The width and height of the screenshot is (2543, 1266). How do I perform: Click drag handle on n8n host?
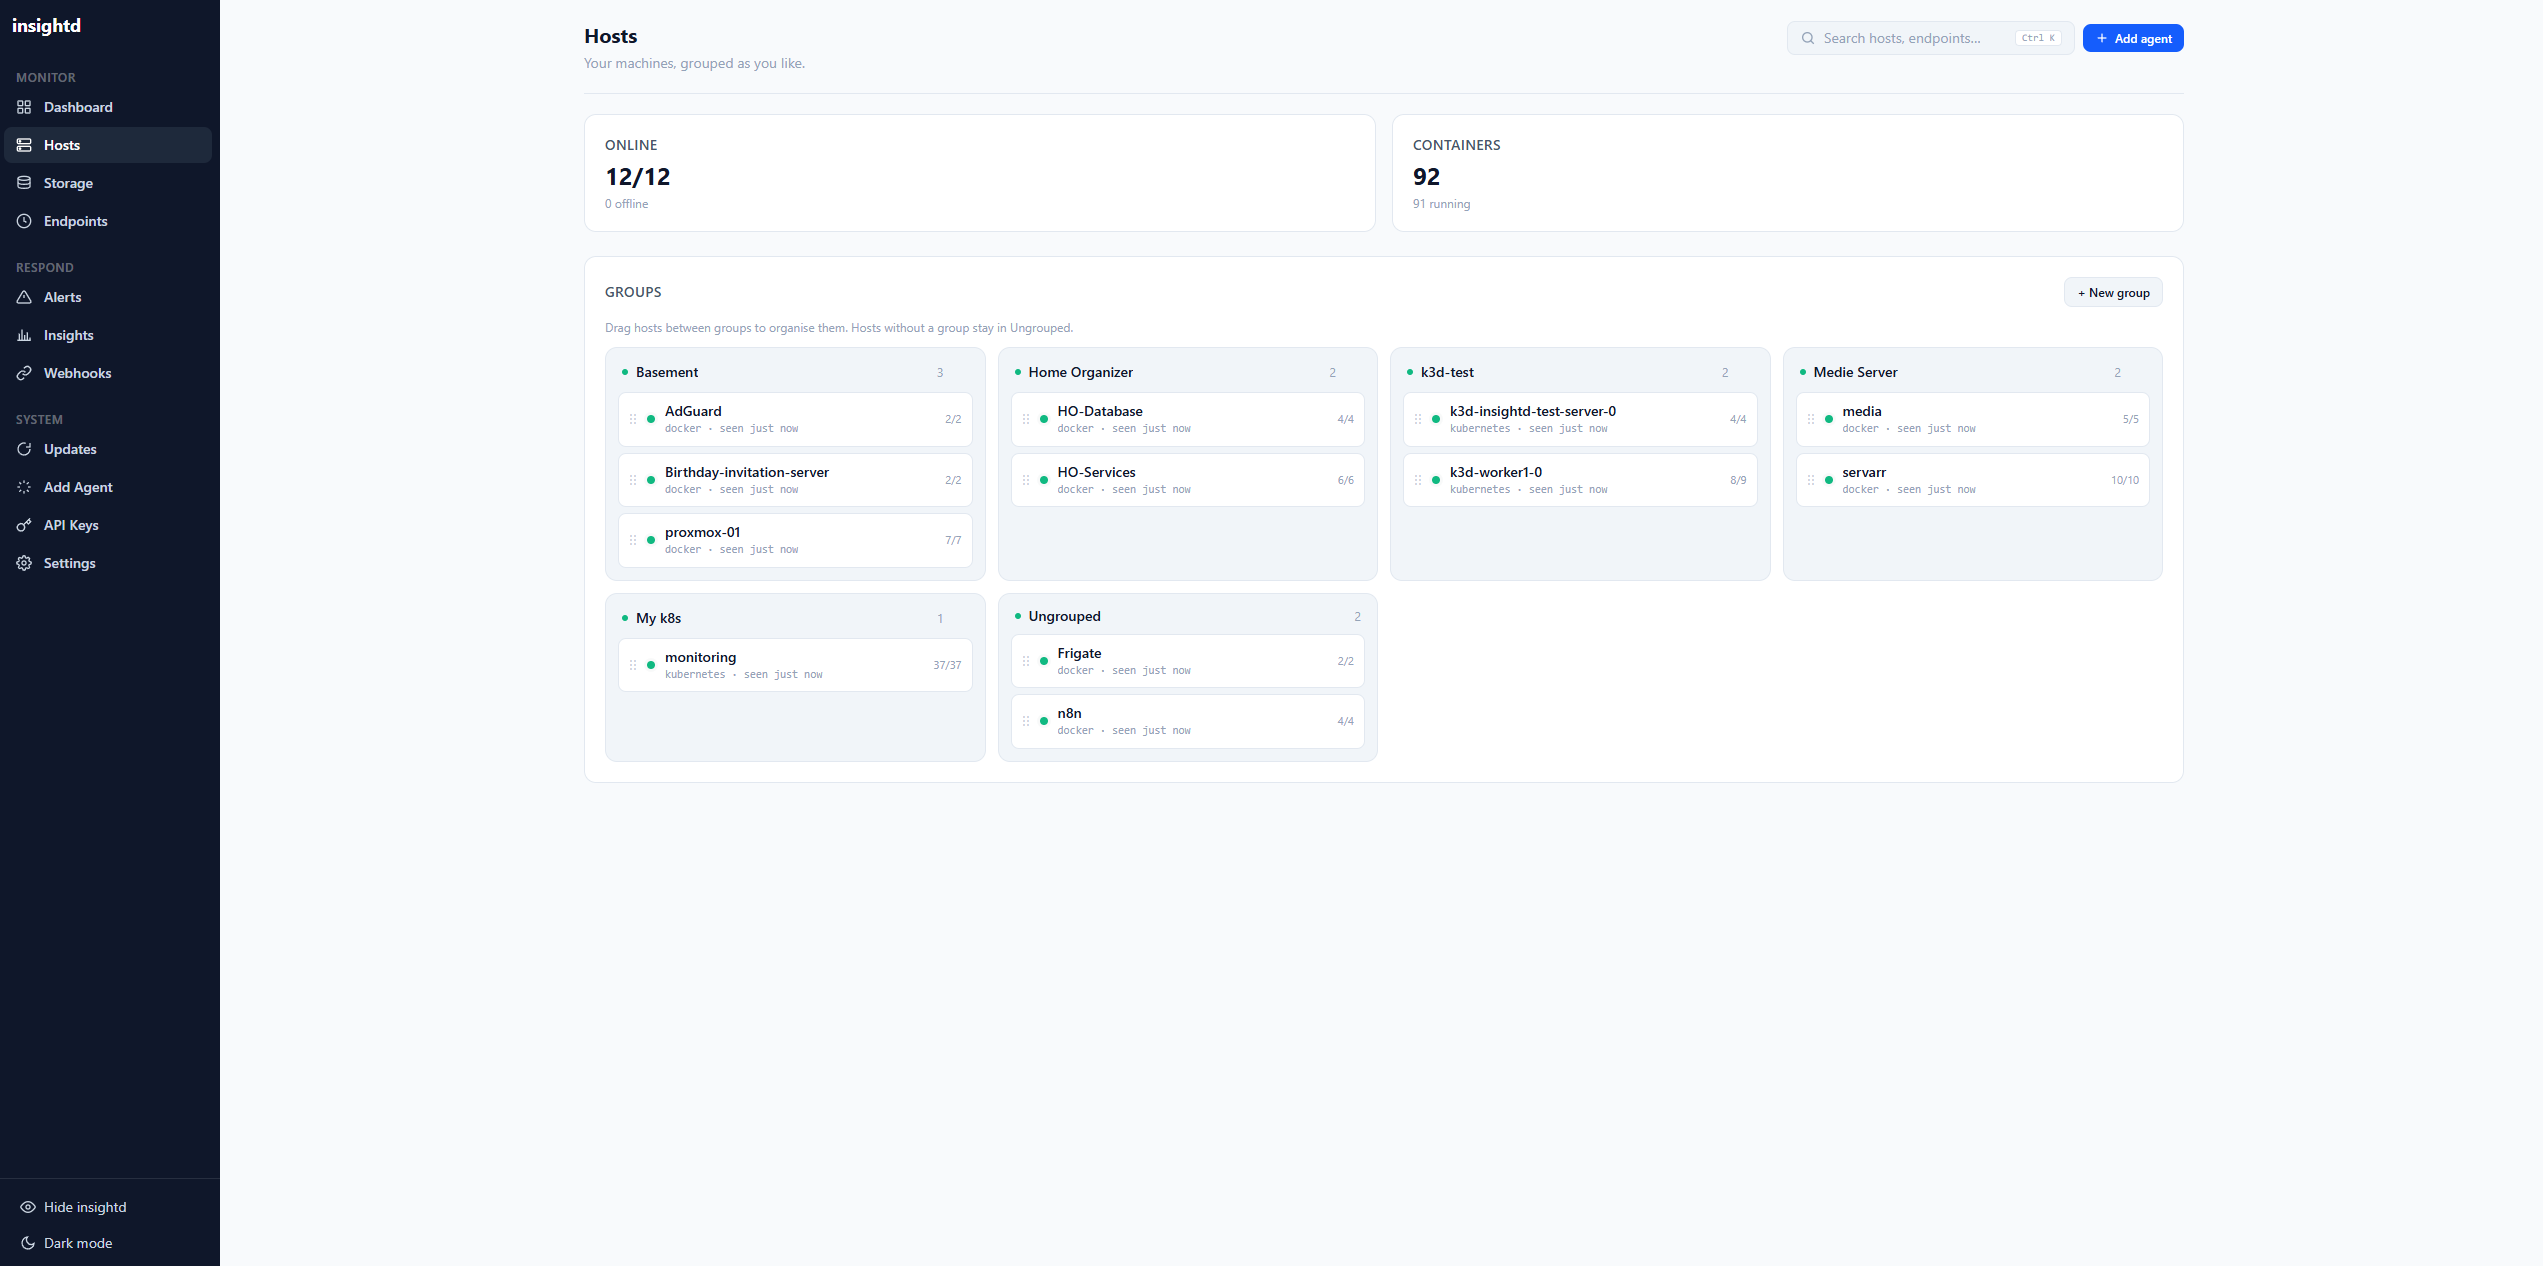click(1026, 721)
